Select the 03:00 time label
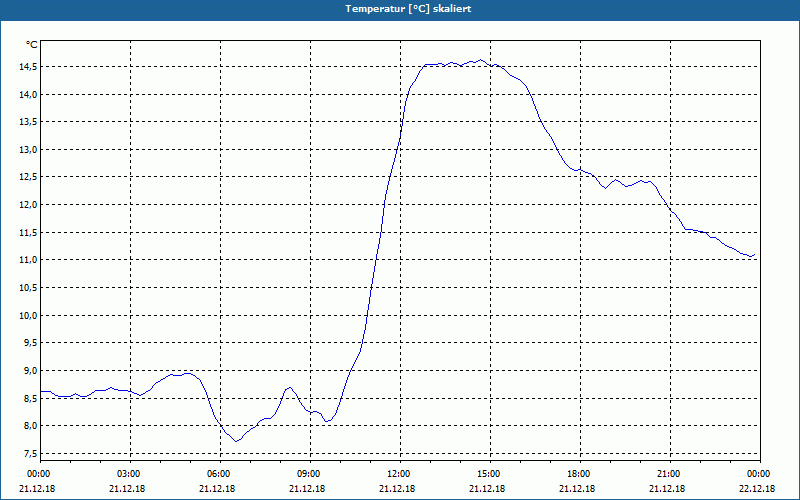 click(x=128, y=474)
